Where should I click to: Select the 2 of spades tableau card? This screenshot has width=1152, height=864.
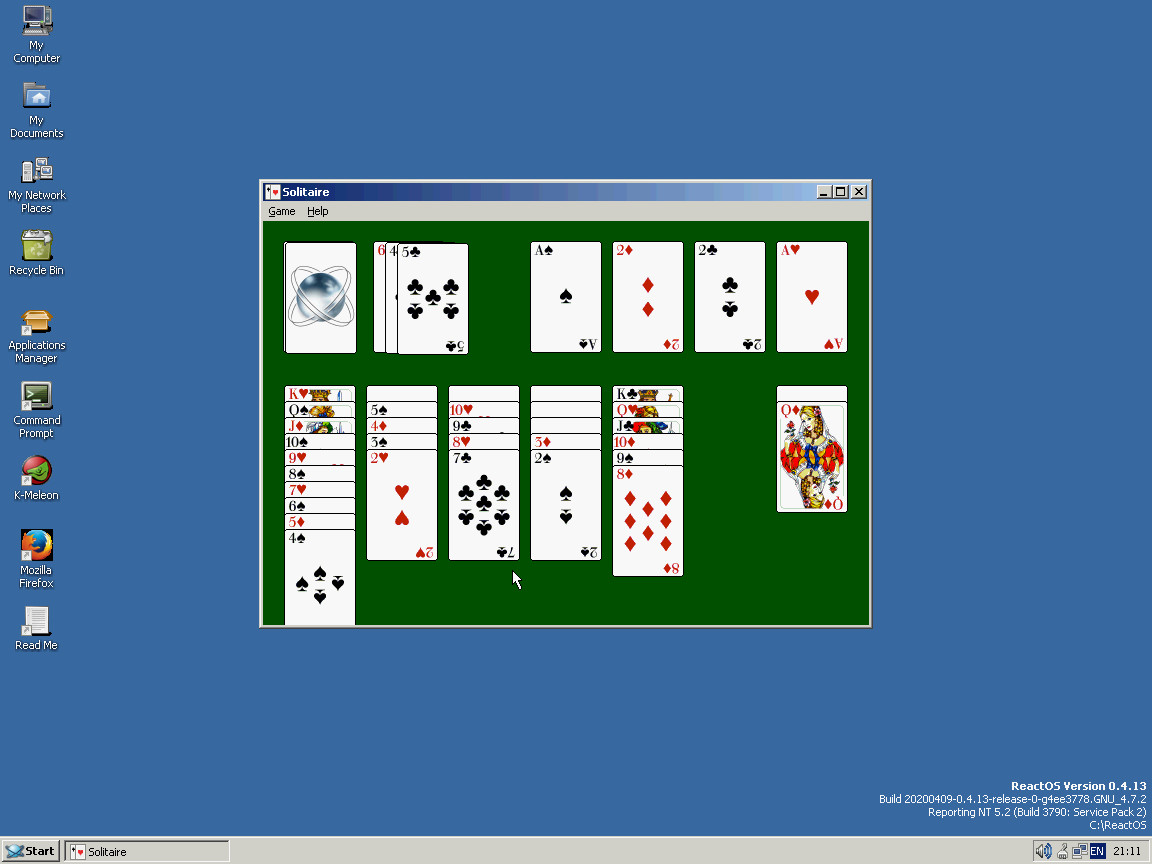pos(566,505)
